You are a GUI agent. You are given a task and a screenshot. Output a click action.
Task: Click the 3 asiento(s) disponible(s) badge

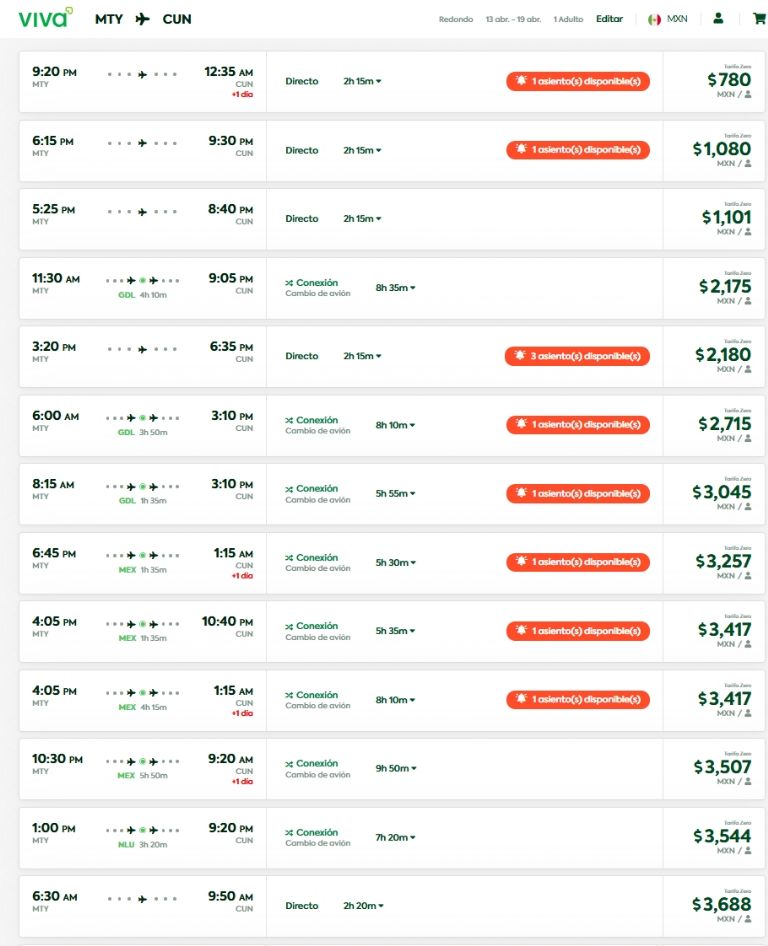pyautogui.click(x=577, y=356)
